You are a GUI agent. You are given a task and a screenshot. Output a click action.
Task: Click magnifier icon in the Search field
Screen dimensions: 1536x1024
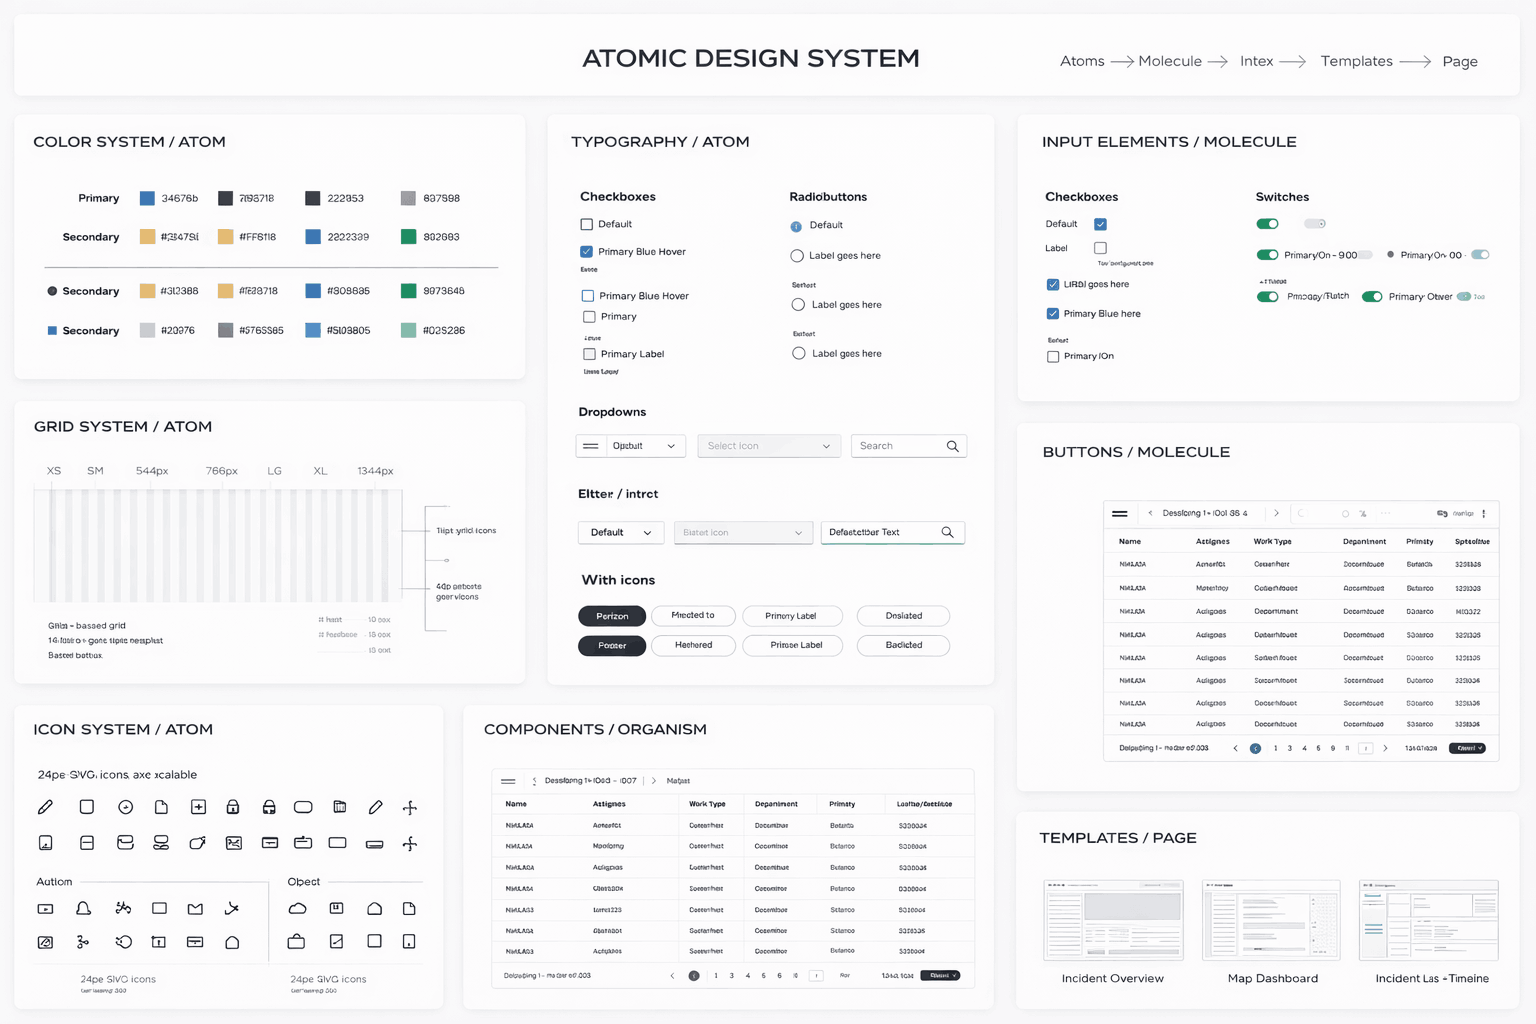[x=952, y=446]
